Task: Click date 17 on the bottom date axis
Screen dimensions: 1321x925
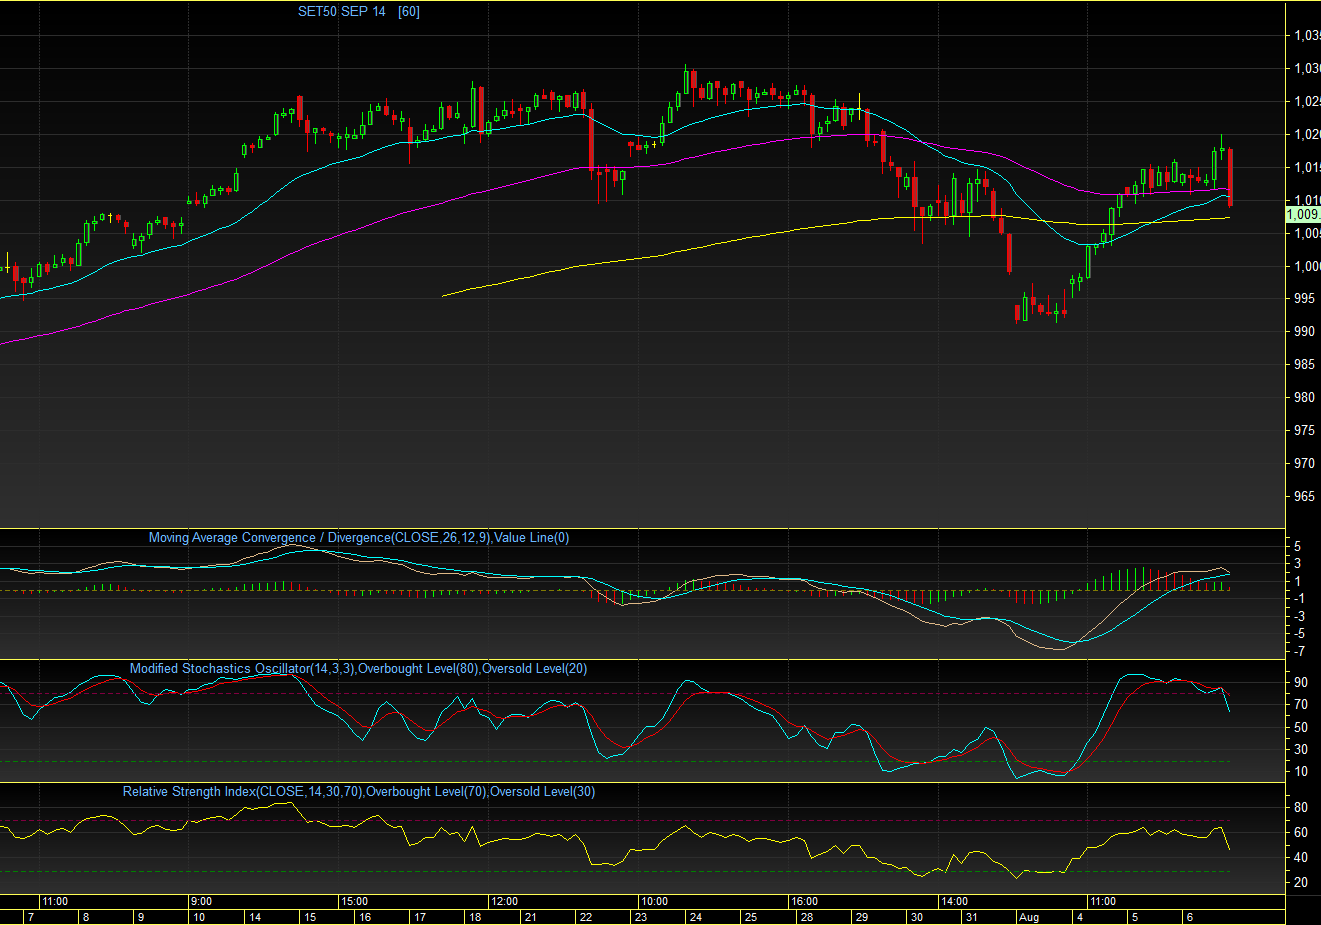Action: pyautogui.click(x=420, y=917)
